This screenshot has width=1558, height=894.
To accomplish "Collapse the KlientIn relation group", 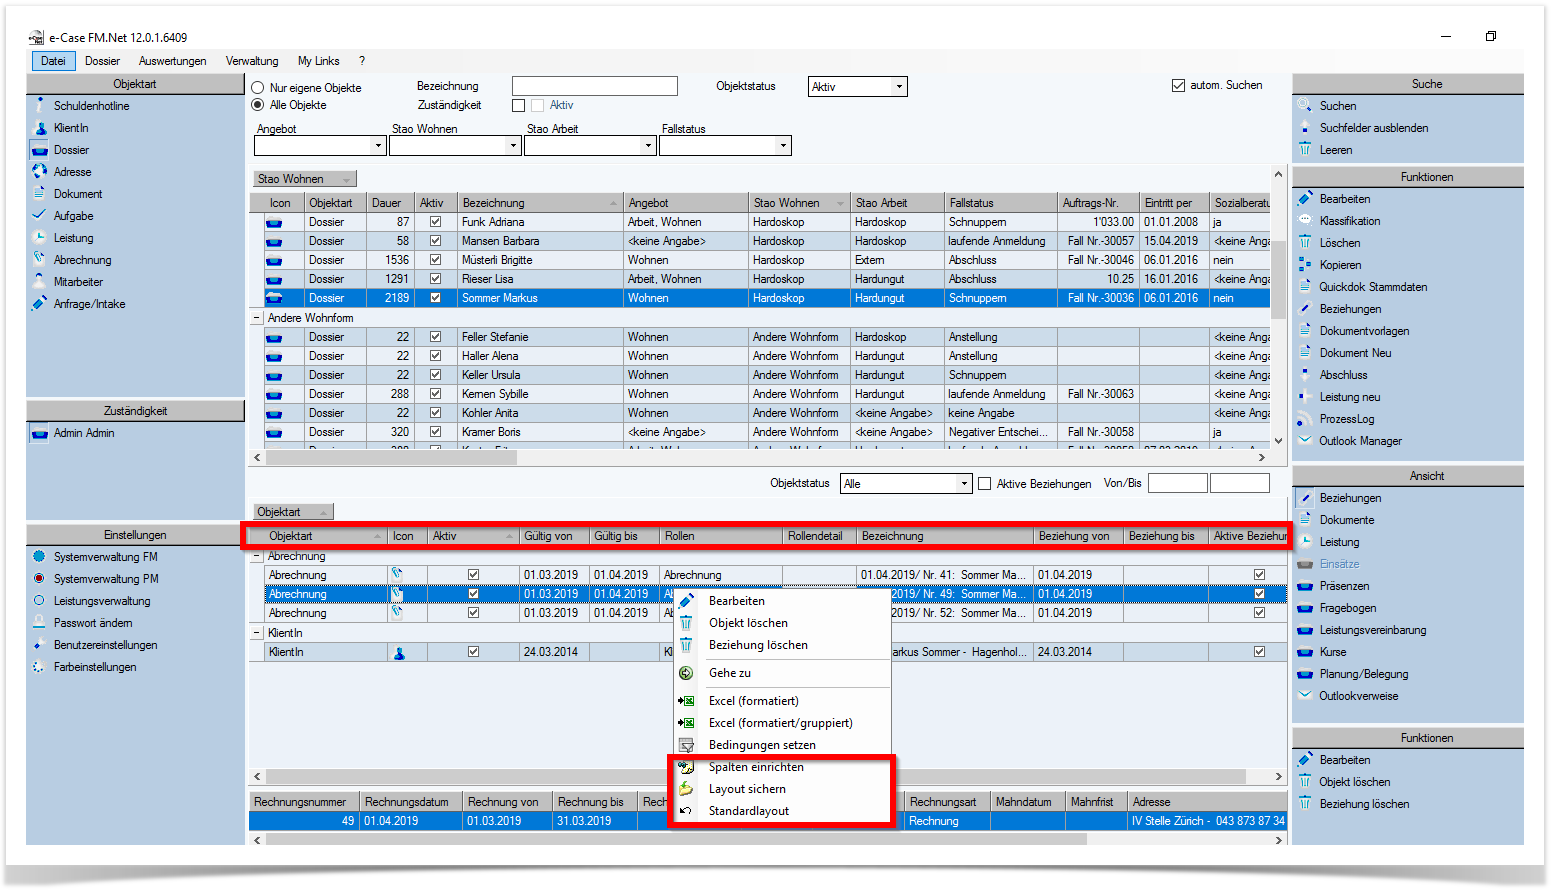I will point(257,633).
